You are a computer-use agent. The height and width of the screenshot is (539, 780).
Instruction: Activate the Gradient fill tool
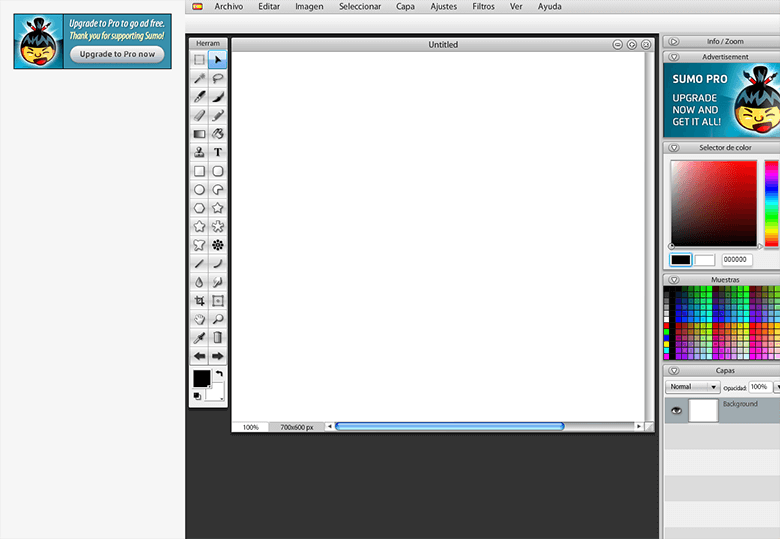199,134
